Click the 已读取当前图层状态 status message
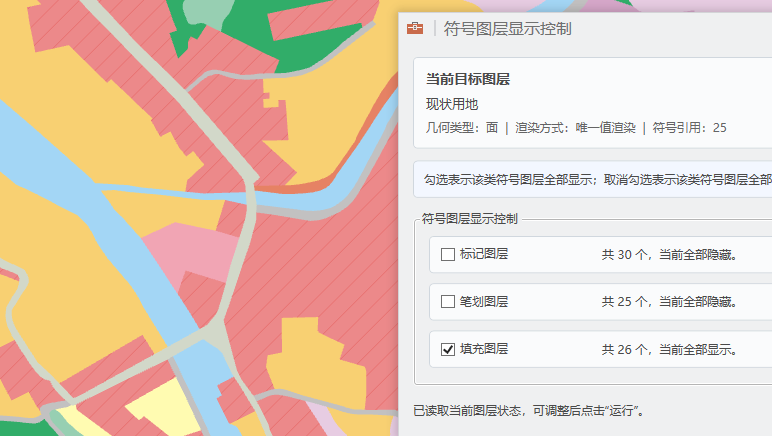Image resolution: width=772 pixels, height=436 pixels. click(528, 410)
